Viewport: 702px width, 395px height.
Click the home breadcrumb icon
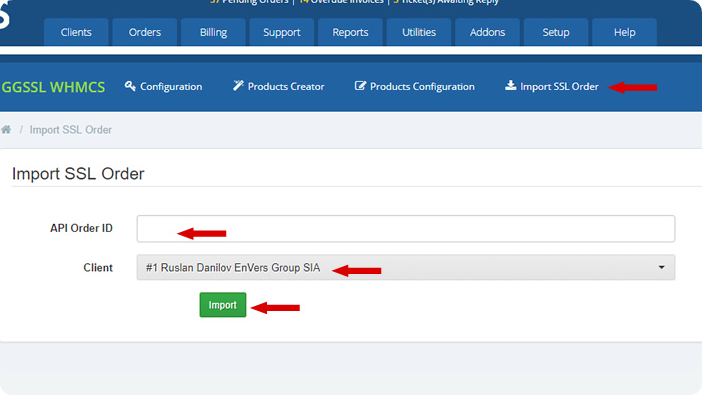[x=6, y=129]
